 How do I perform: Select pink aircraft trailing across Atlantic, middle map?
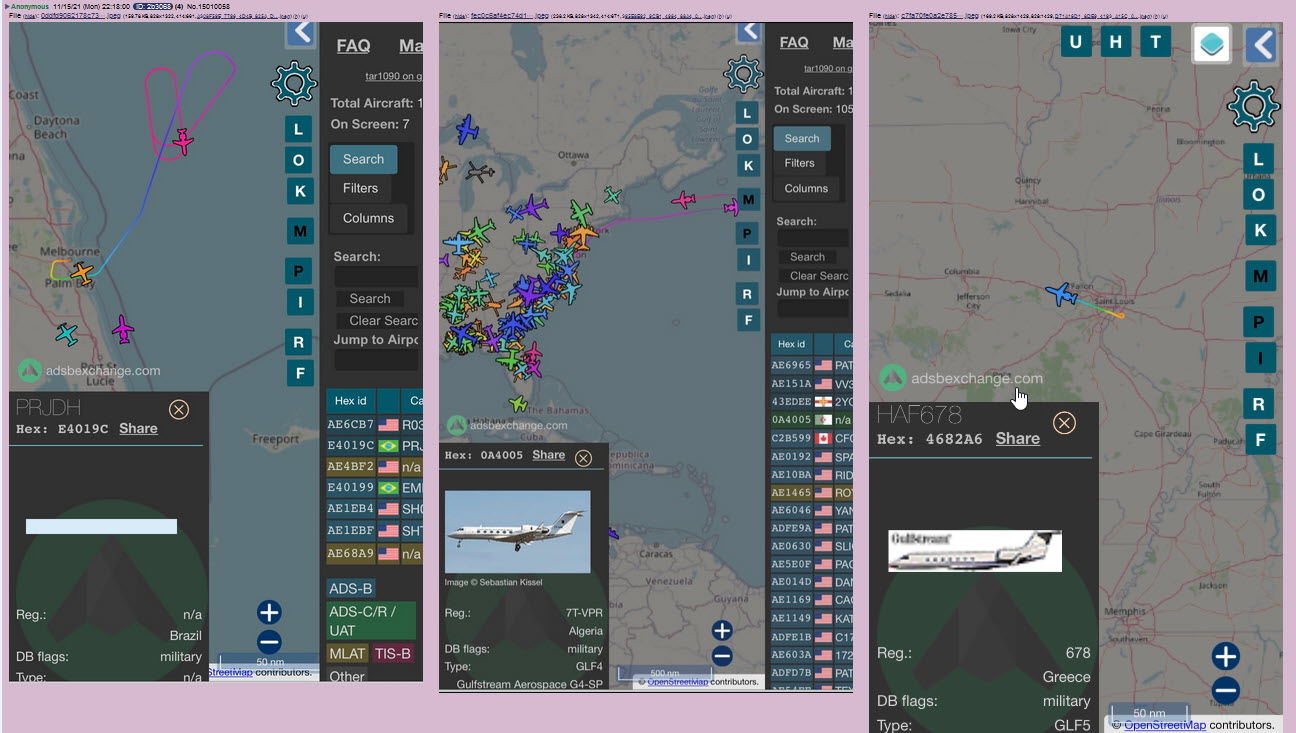coord(683,201)
